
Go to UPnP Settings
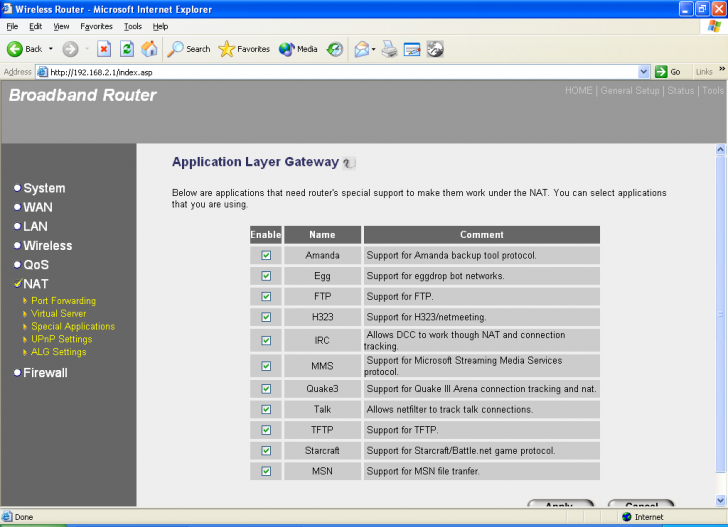coord(62,339)
